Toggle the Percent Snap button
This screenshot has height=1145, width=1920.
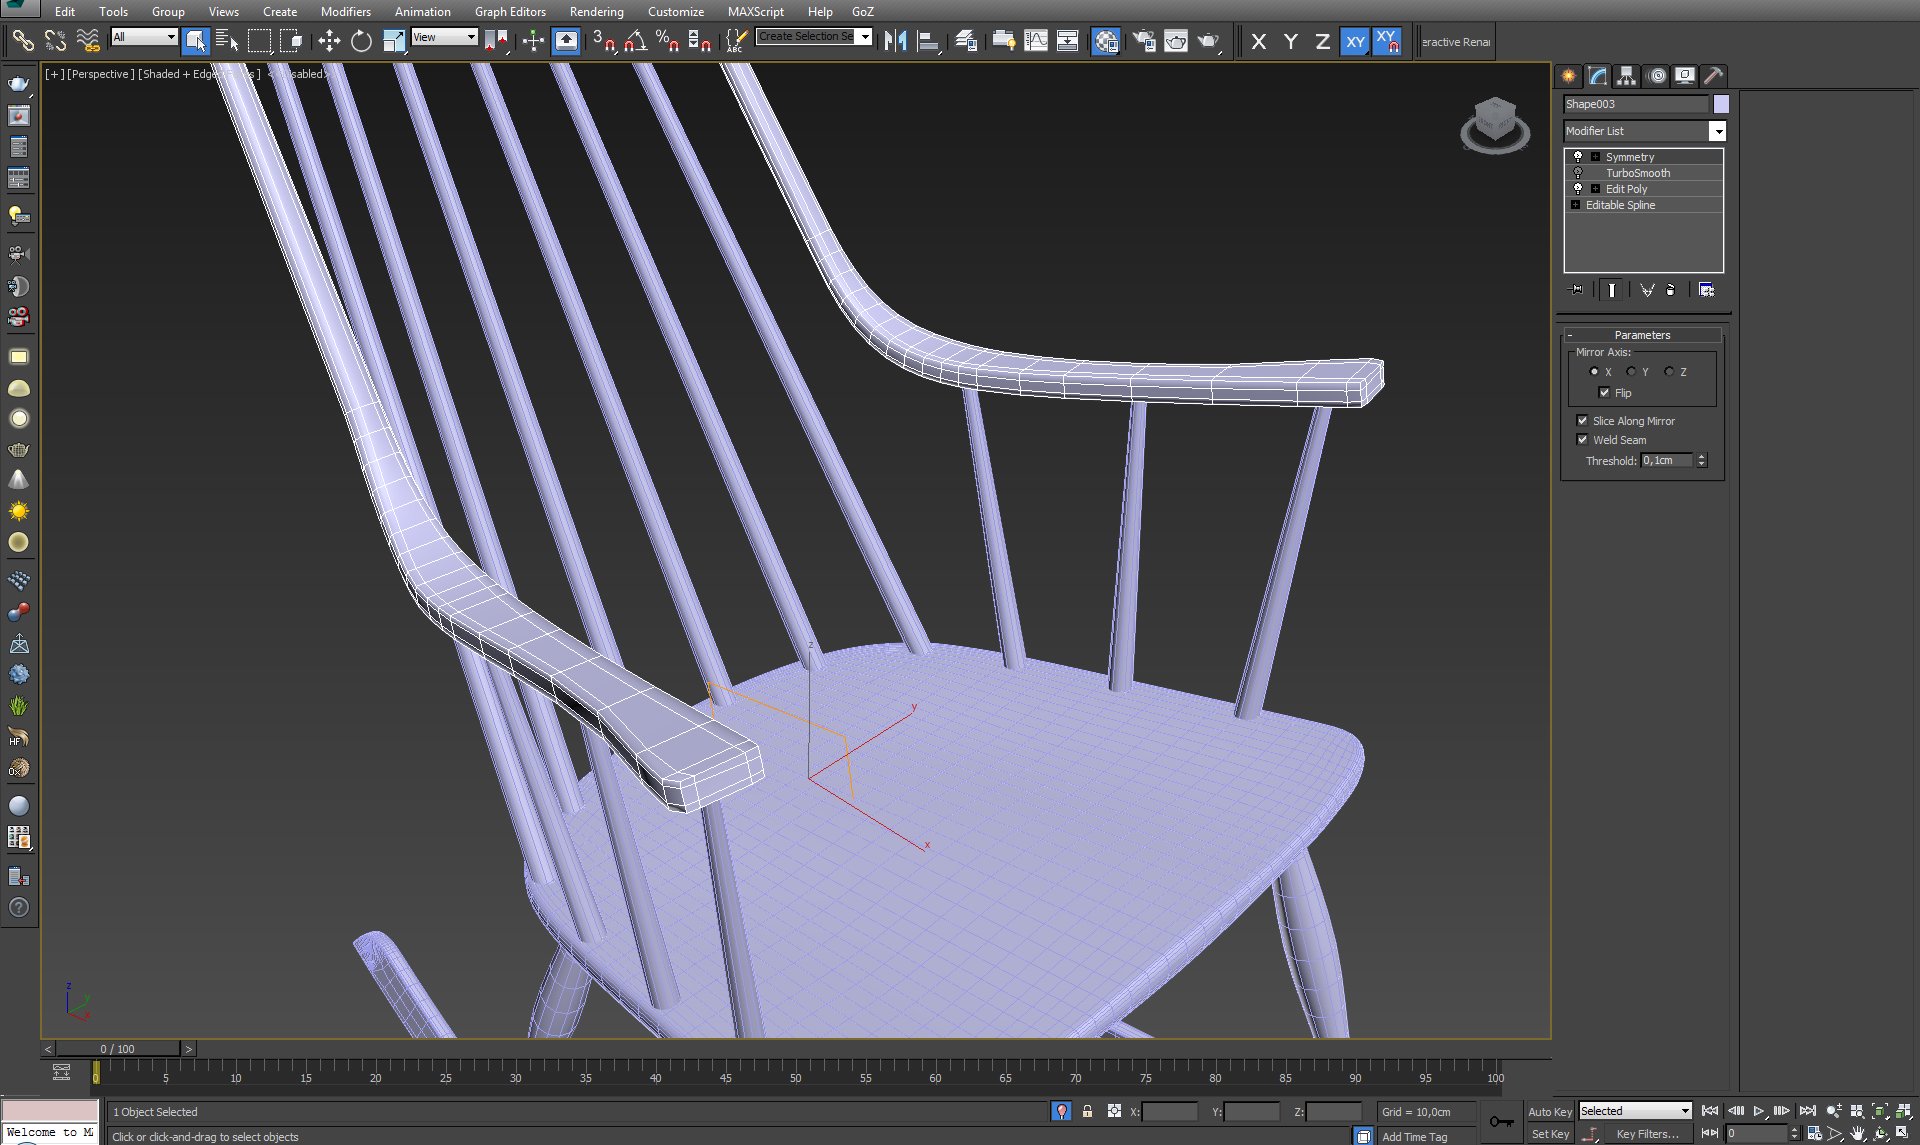[667, 41]
